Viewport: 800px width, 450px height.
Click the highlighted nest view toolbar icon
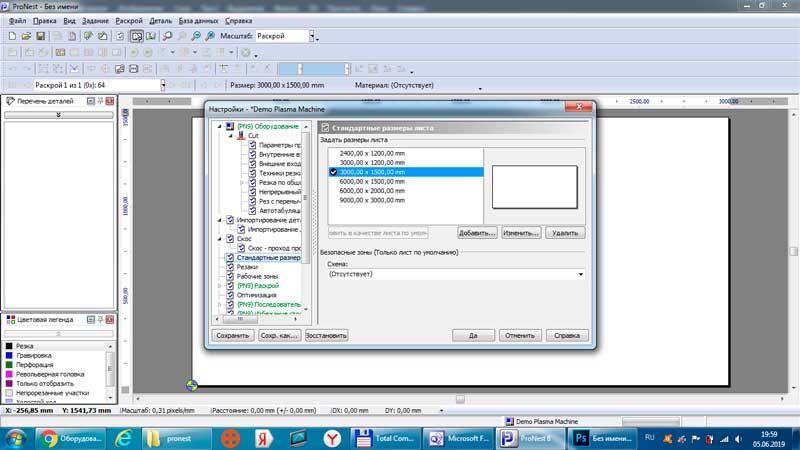(137, 36)
